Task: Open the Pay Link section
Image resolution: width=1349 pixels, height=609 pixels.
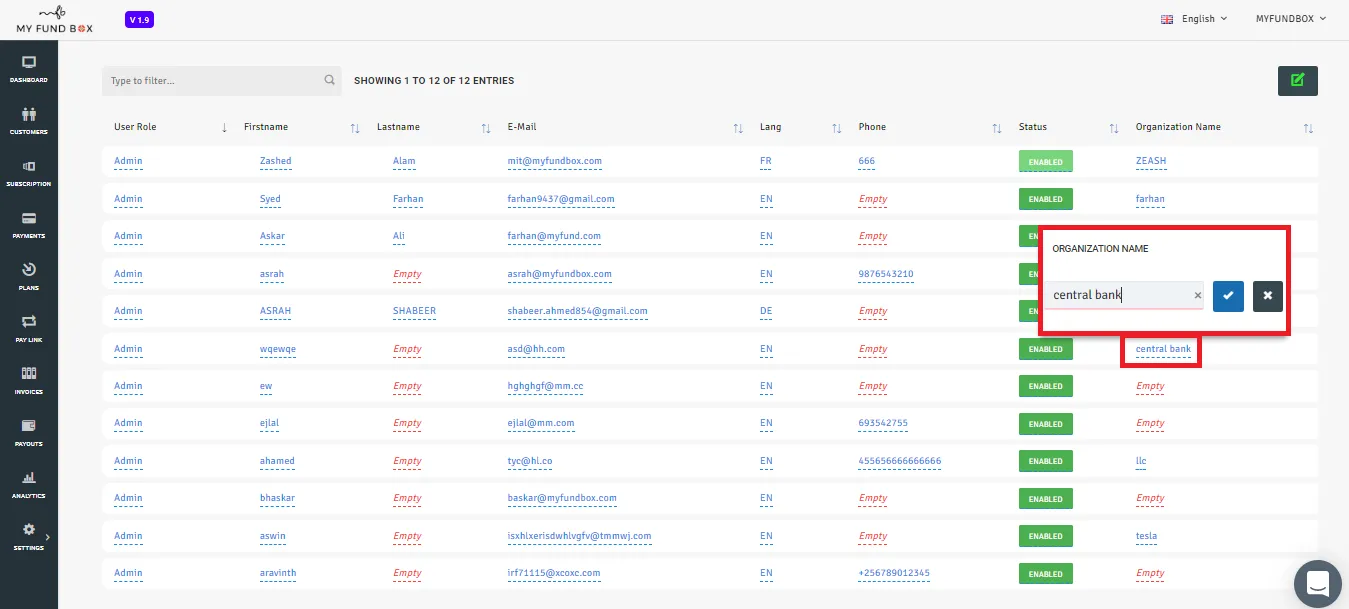Action: pyautogui.click(x=29, y=328)
